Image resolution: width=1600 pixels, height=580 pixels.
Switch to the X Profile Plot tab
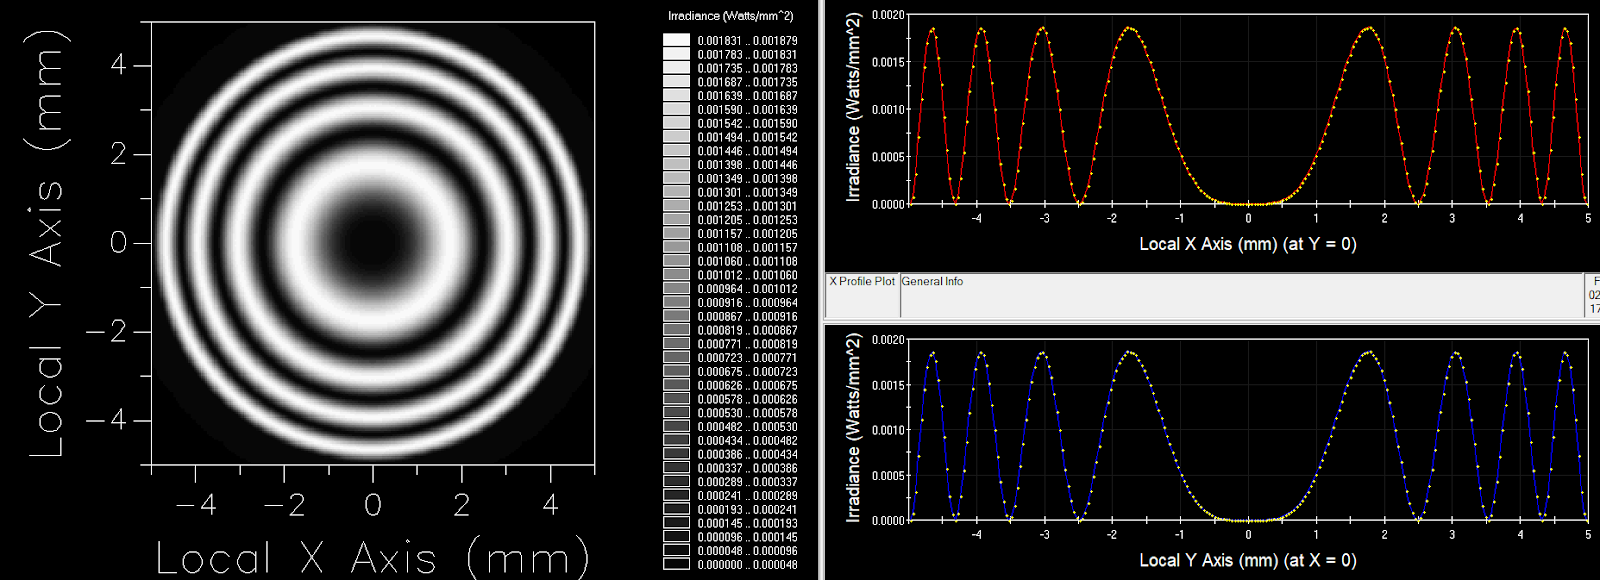pyautogui.click(x=861, y=282)
